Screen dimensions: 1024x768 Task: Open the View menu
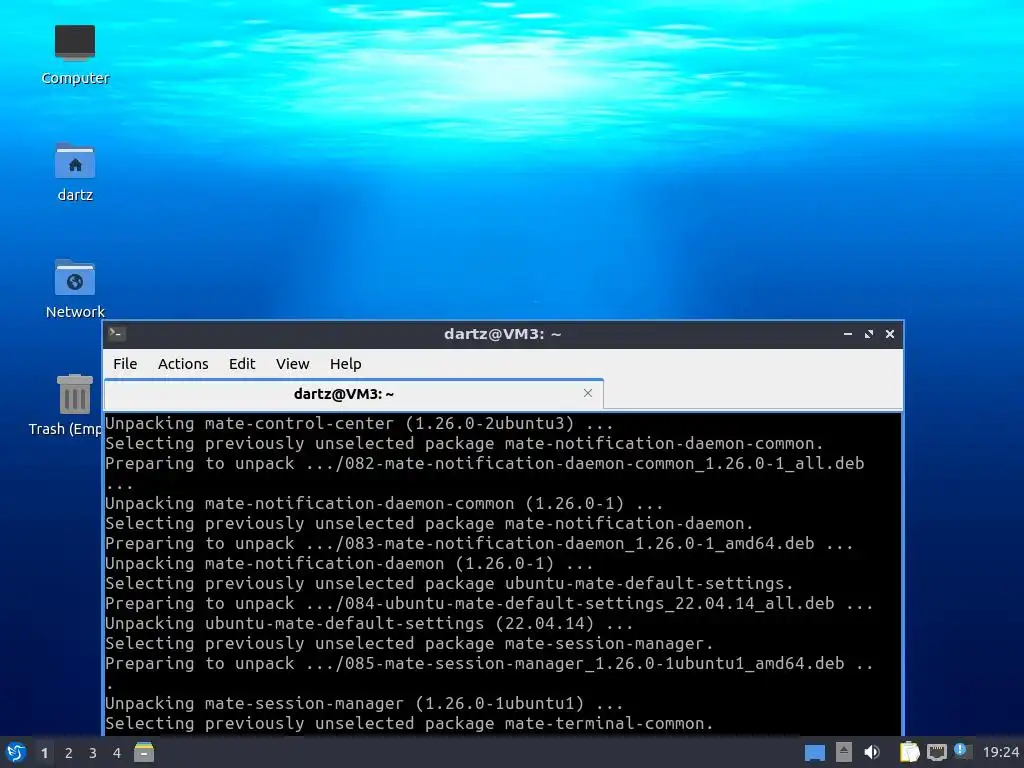click(292, 364)
